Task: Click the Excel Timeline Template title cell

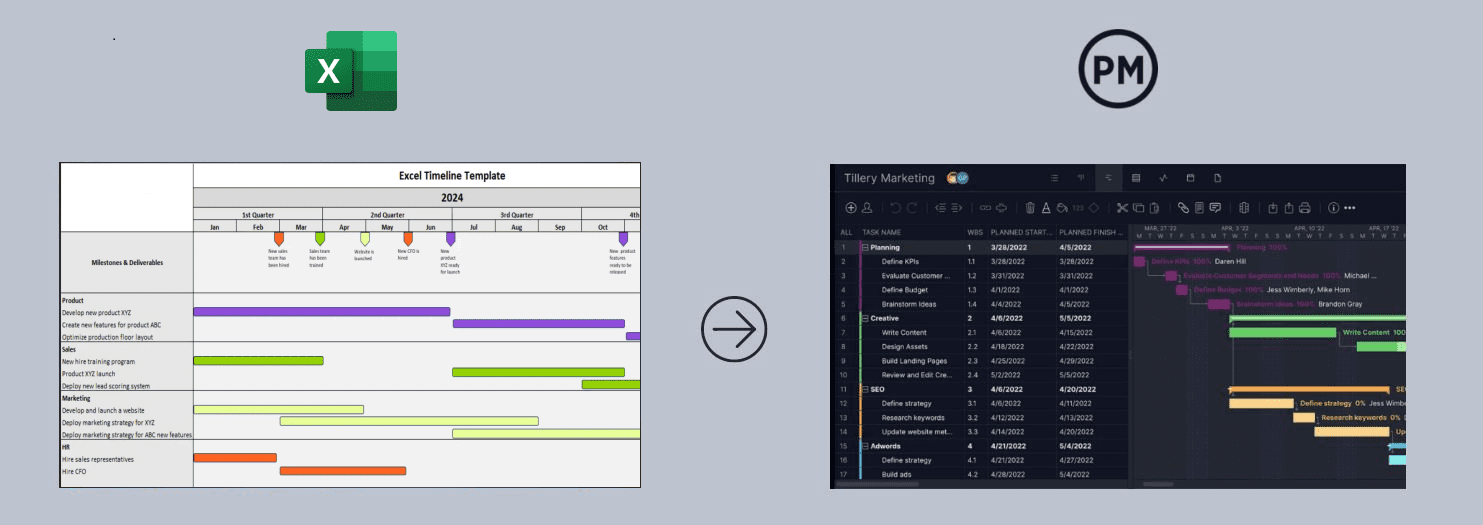Action: 452,175
